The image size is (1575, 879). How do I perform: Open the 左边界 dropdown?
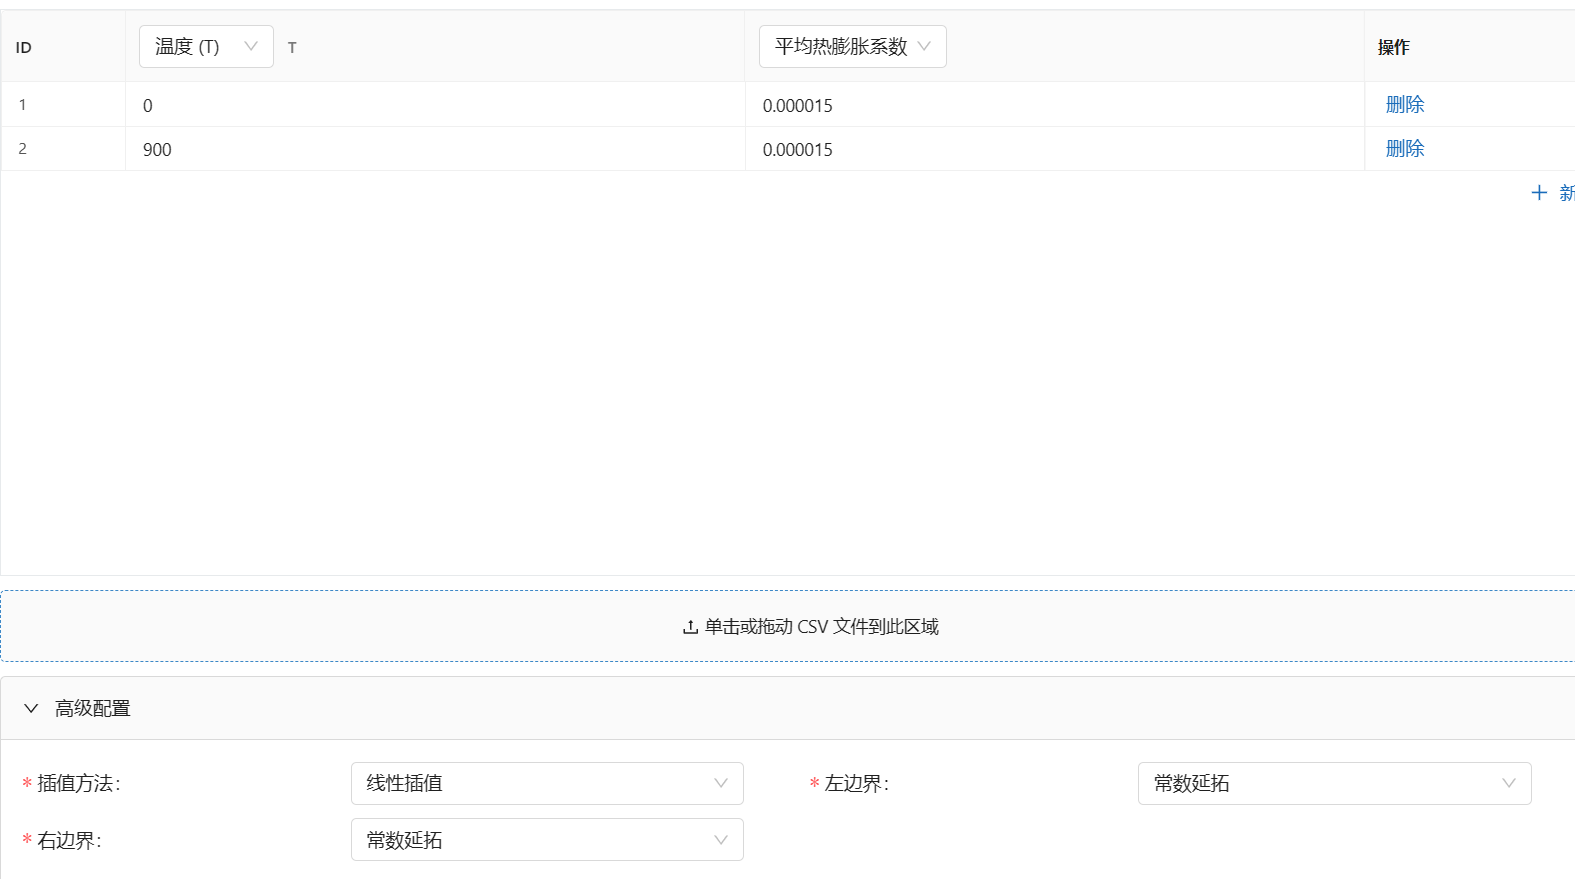(1334, 783)
